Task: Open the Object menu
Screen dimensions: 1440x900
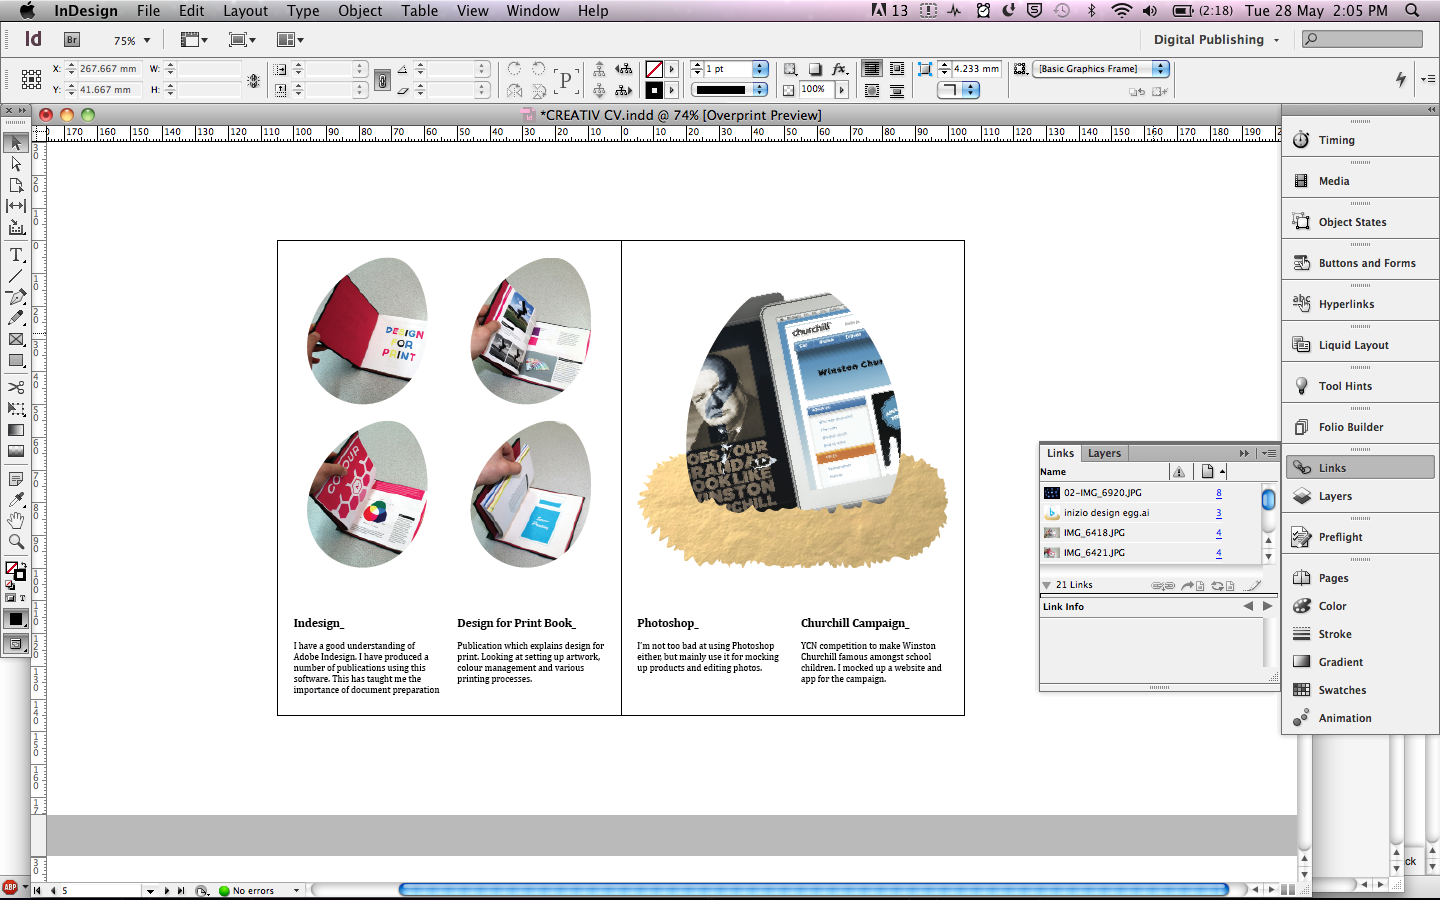Action: tap(360, 11)
